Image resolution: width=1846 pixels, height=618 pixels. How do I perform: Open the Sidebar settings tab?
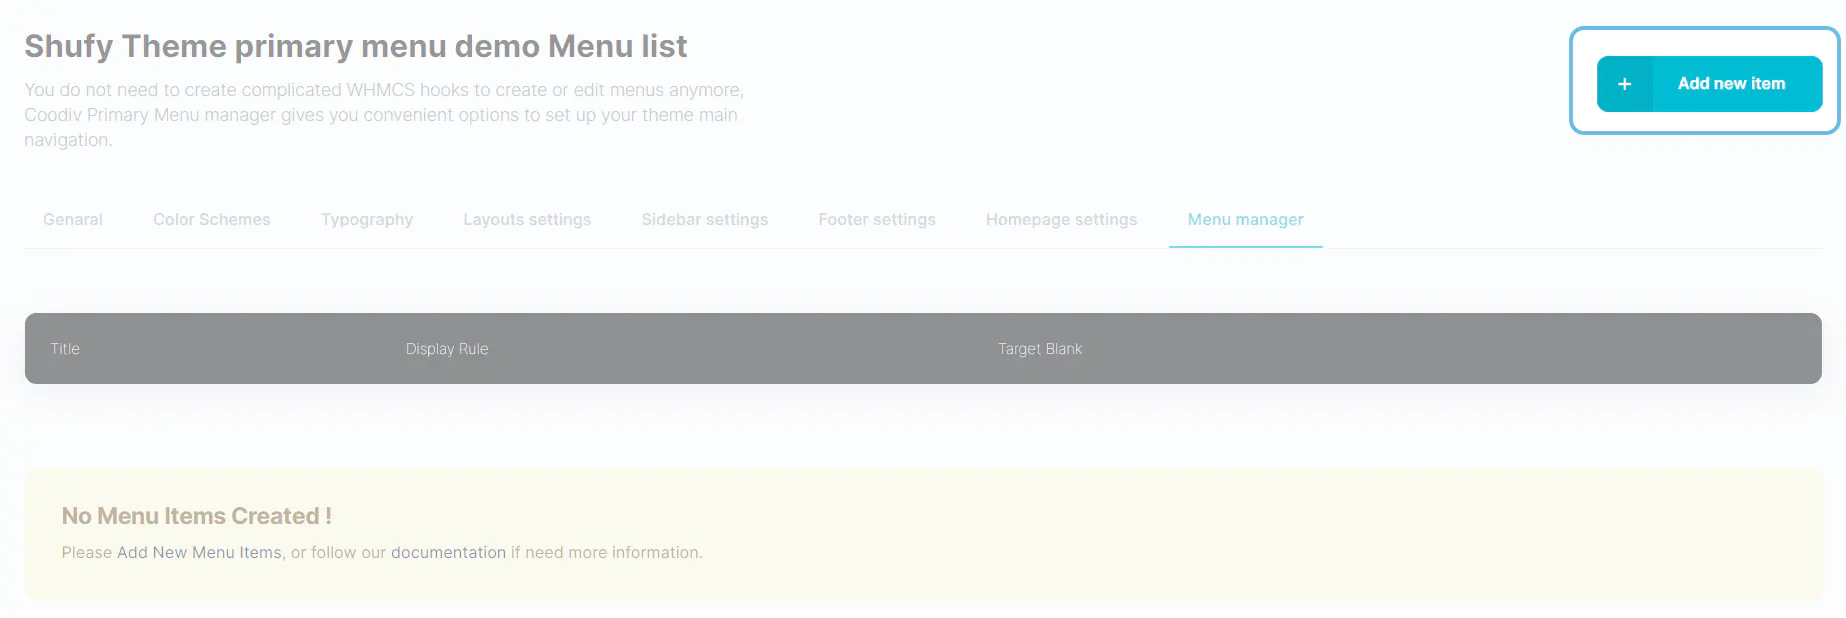pos(705,220)
